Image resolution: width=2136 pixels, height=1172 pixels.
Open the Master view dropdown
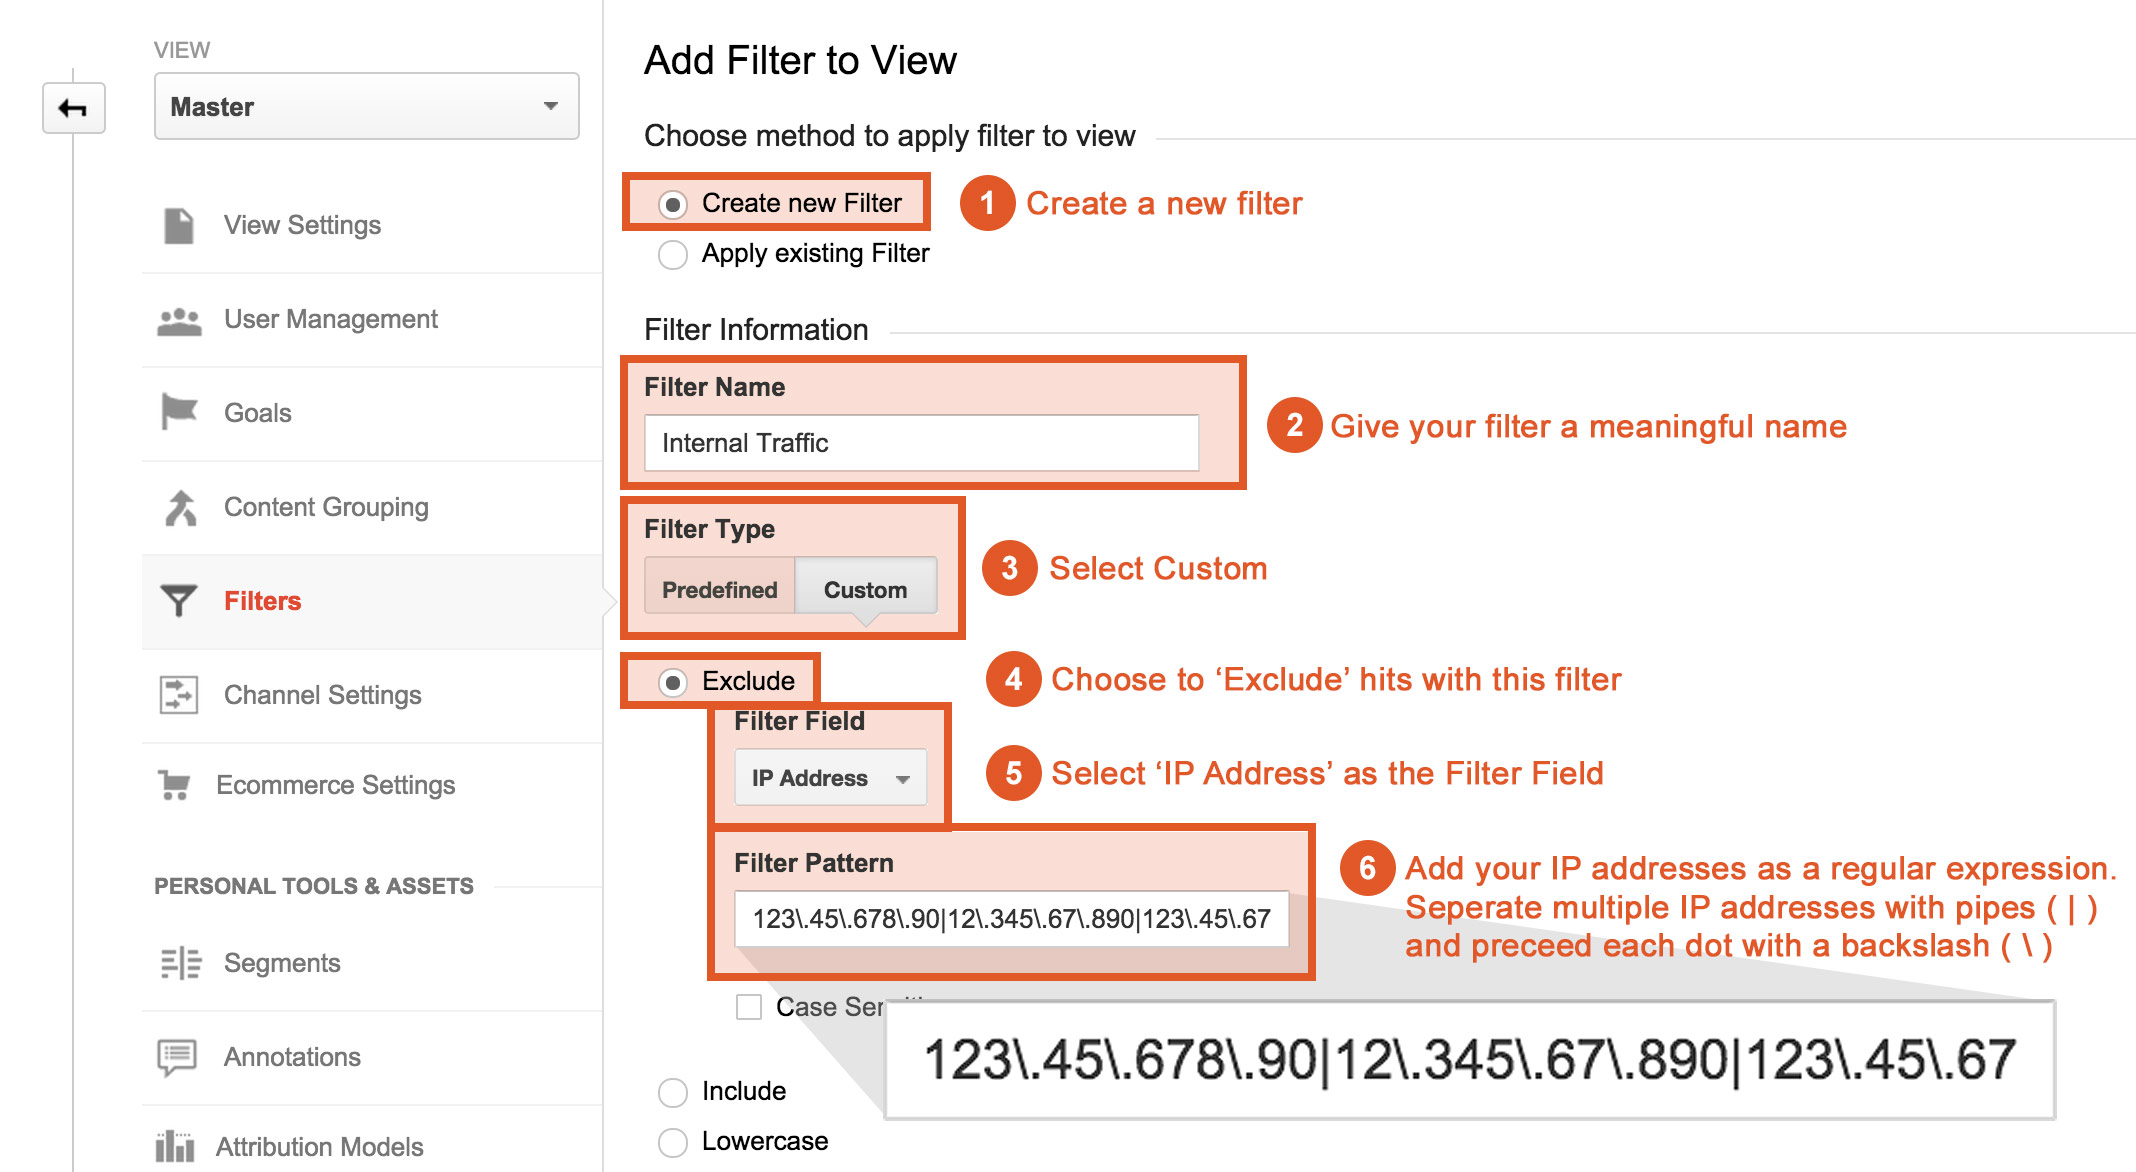coord(366,106)
